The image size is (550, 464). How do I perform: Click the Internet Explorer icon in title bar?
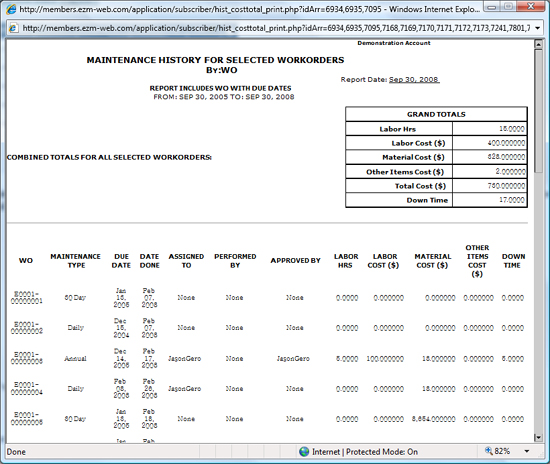coord(11,9)
